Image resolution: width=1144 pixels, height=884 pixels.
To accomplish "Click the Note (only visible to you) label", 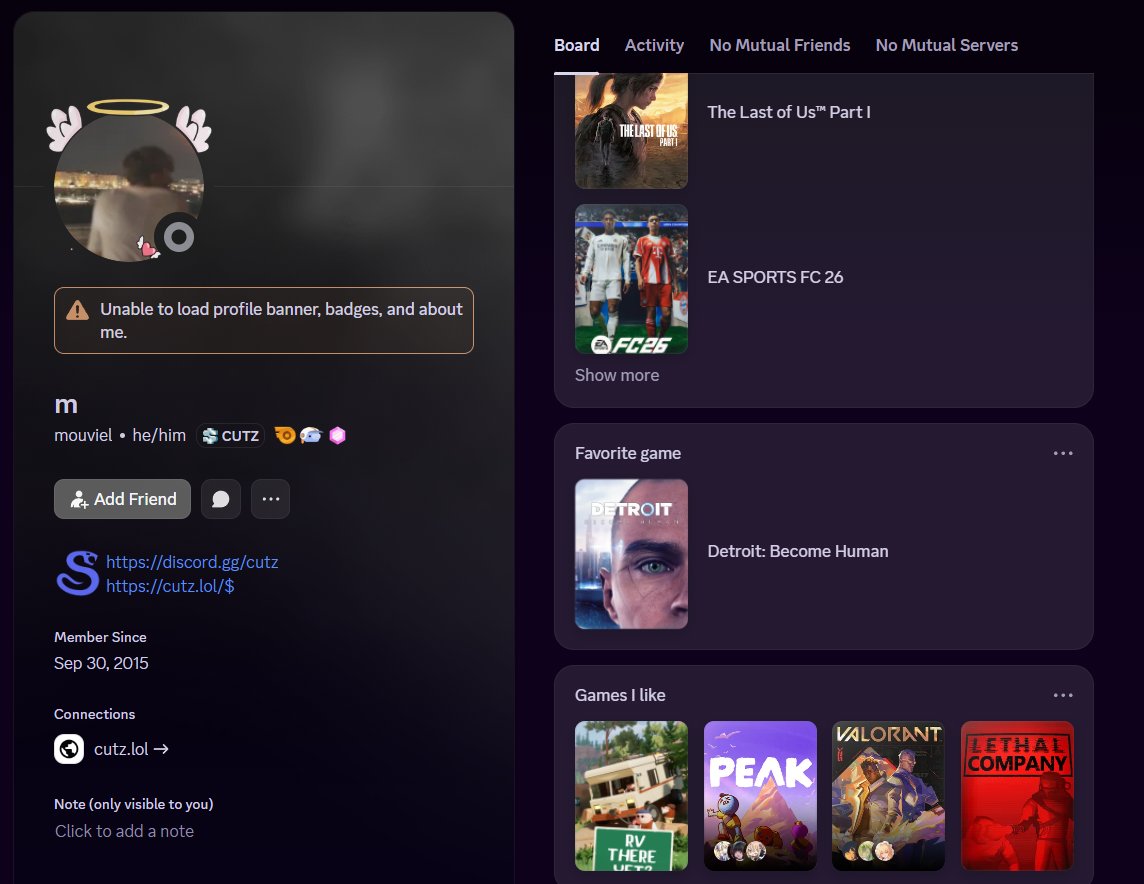I will [x=134, y=804].
